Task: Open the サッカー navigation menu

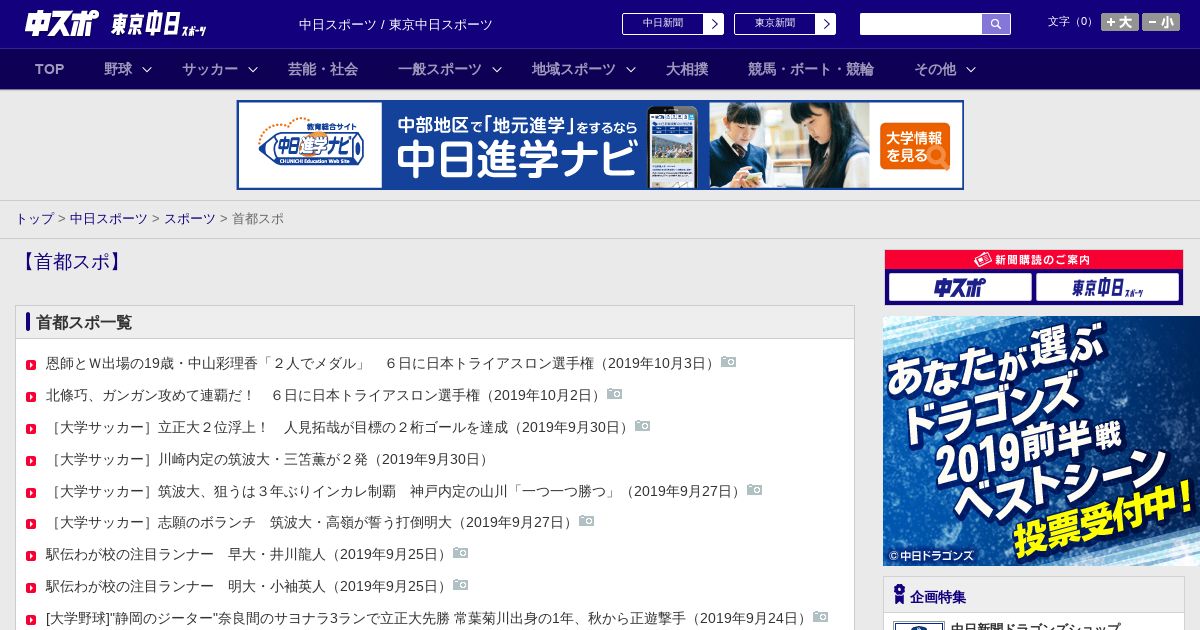Action: point(210,69)
